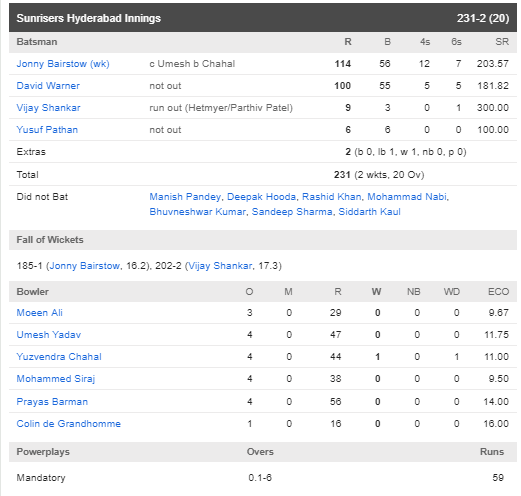Open Prayas Barman bowler profile
The width and height of the screenshot is (521, 496).
52,402
